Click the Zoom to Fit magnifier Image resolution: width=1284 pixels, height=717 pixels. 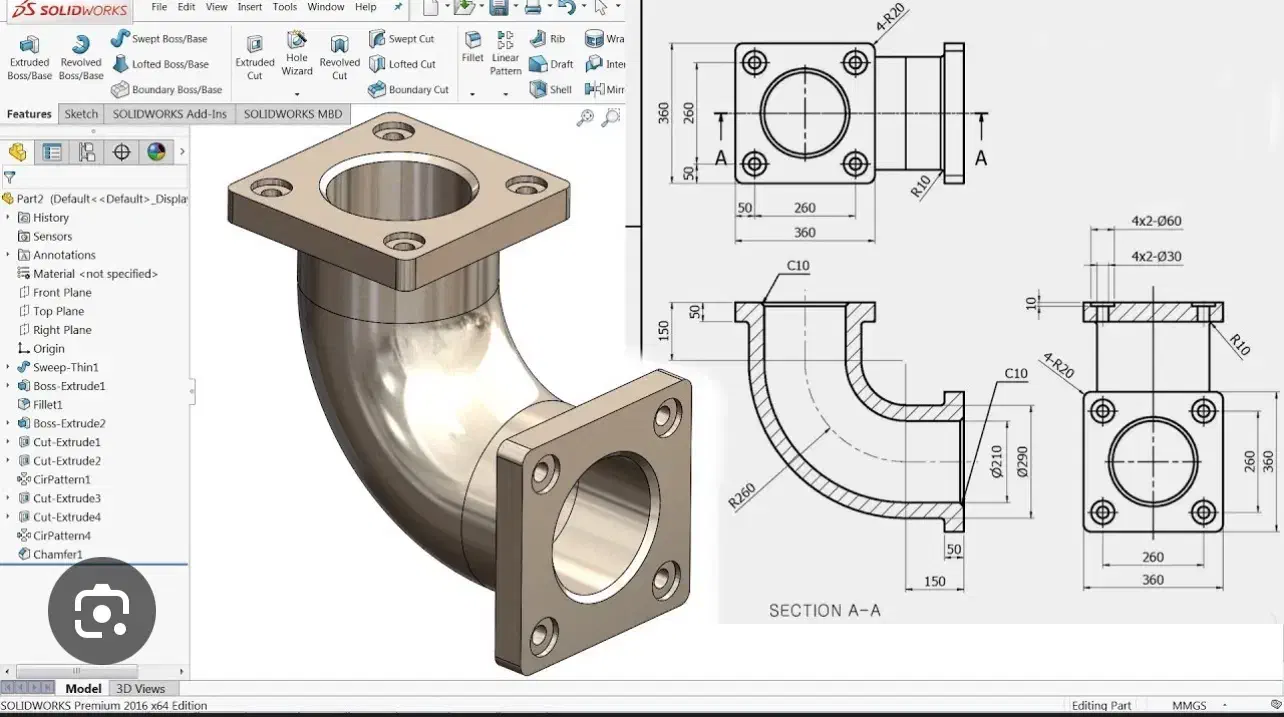point(586,118)
